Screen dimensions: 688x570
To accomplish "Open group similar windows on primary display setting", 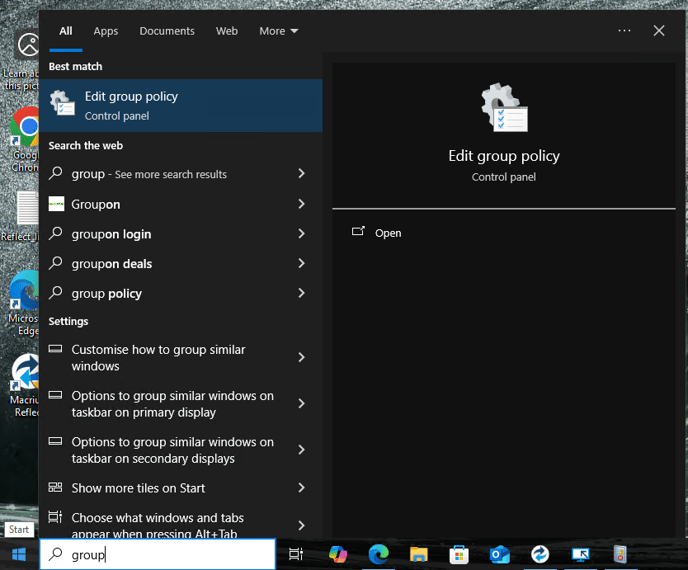I will click(x=181, y=404).
